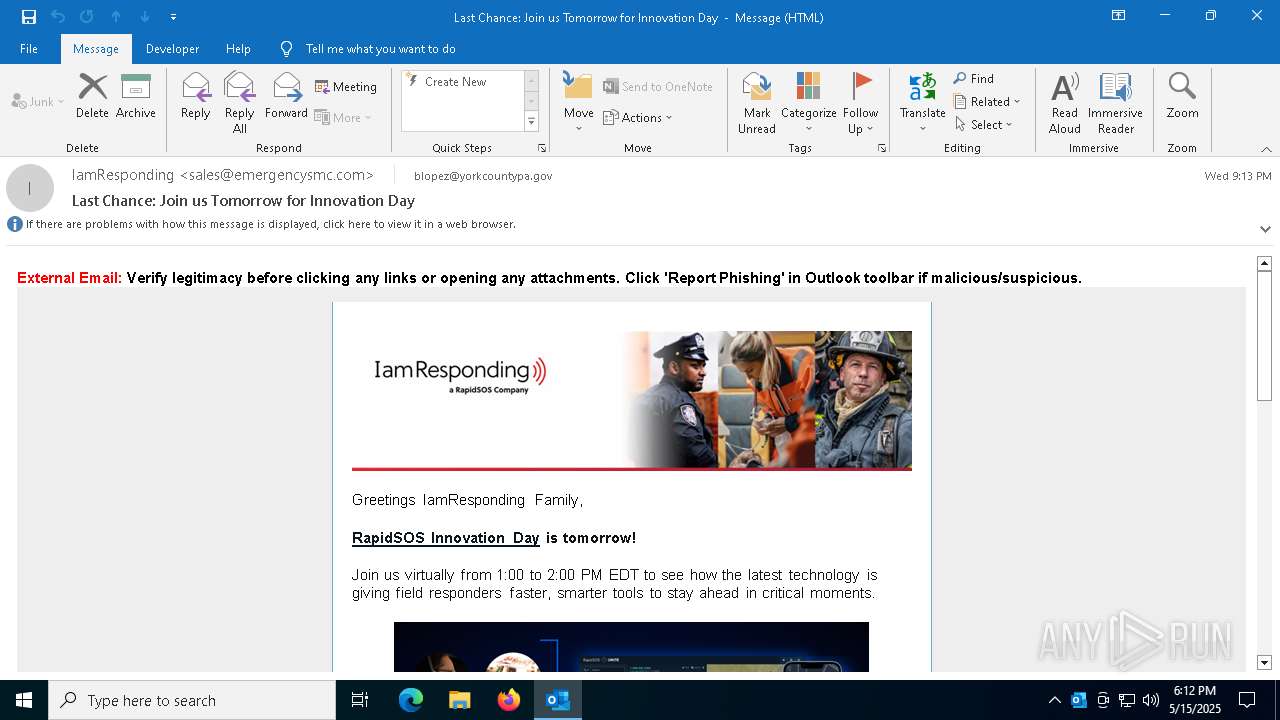1280x720 pixels.
Task: Open the Select dropdown
Action: [984, 124]
